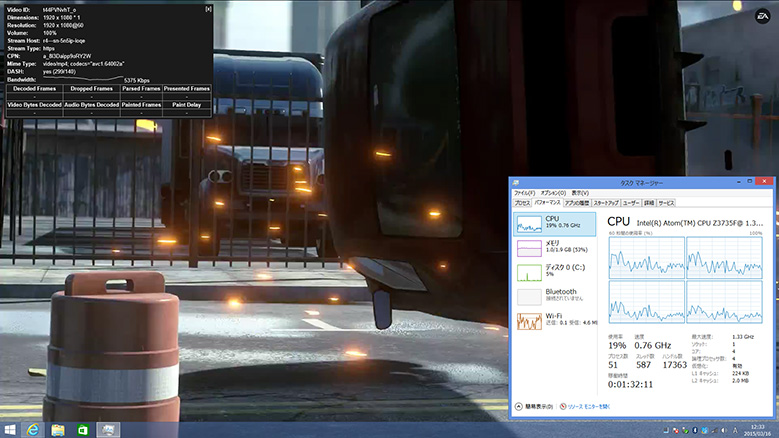Click the volume speaker tray icon
779x438 pixels.
coord(724,431)
